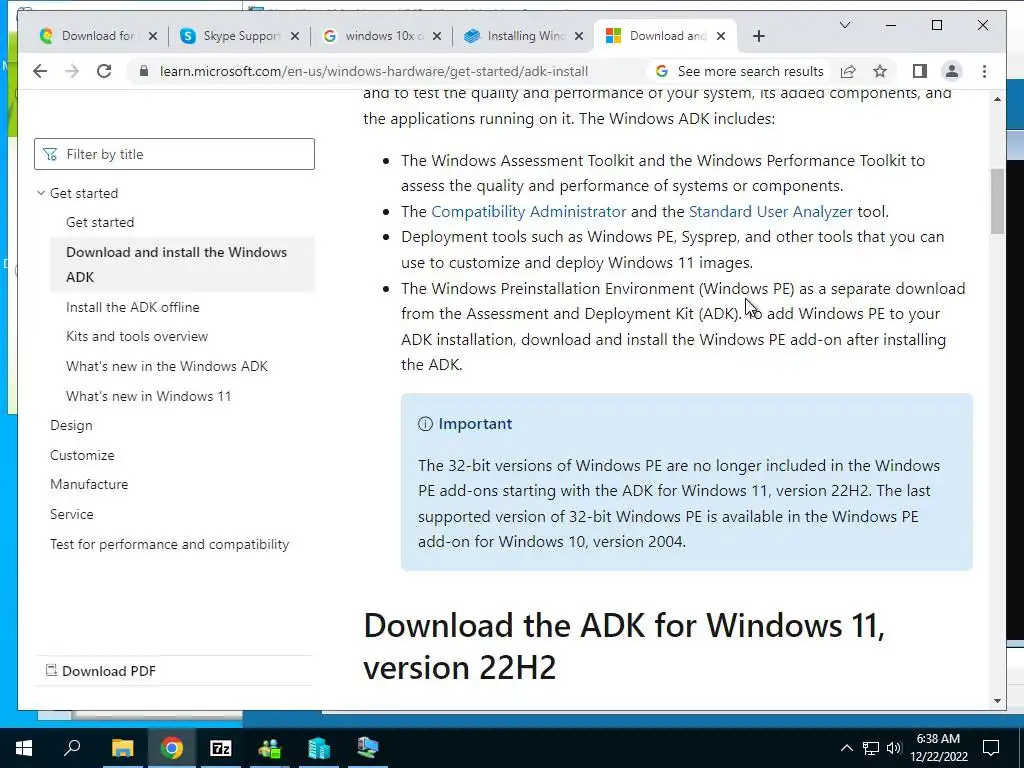The width and height of the screenshot is (1024, 768).
Task: Click the page vertical scrollbar thumb
Action: click(997, 201)
